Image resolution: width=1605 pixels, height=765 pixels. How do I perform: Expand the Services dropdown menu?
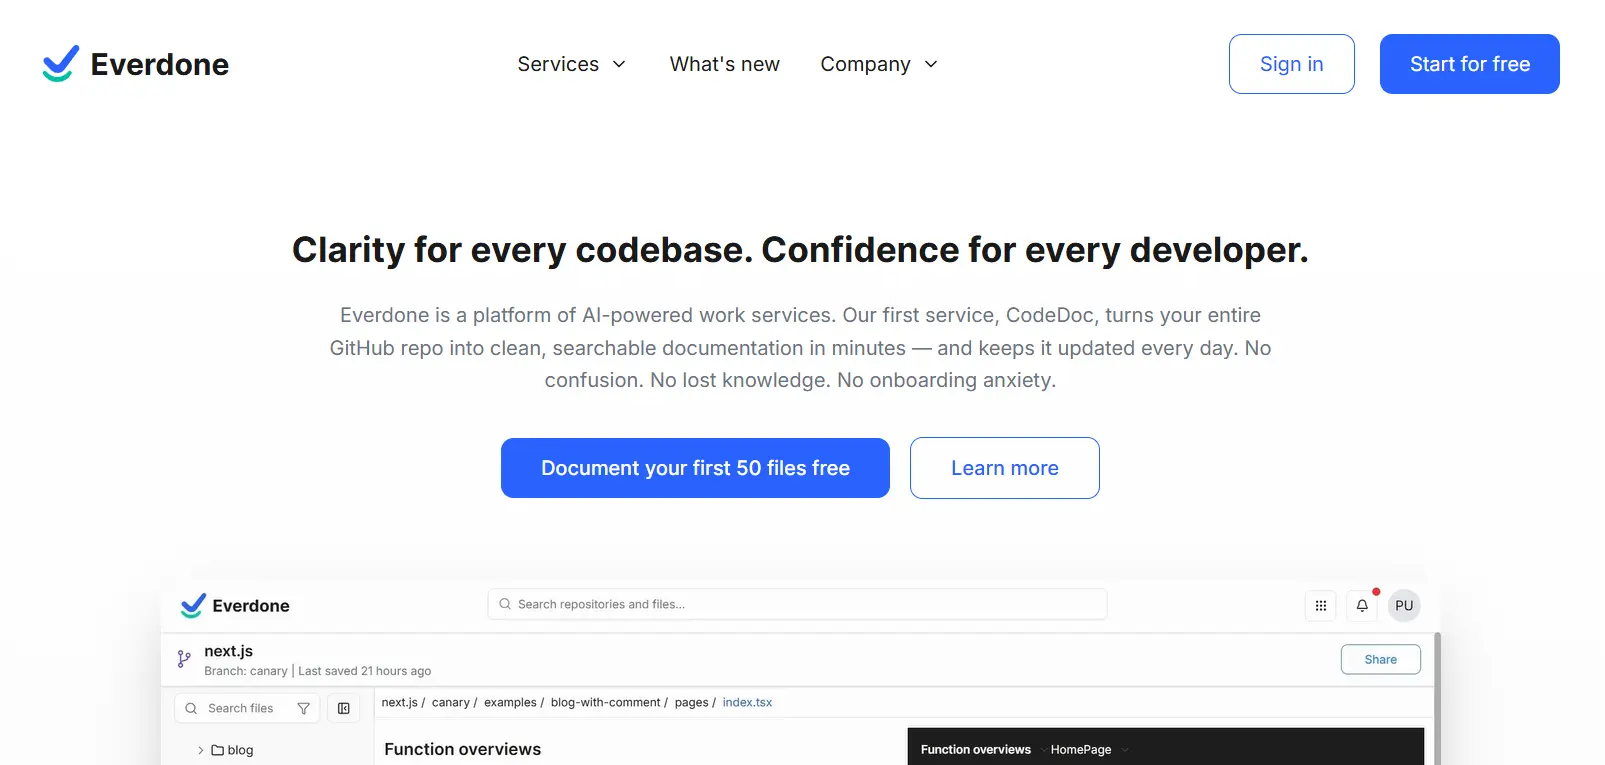tap(571, 64)
